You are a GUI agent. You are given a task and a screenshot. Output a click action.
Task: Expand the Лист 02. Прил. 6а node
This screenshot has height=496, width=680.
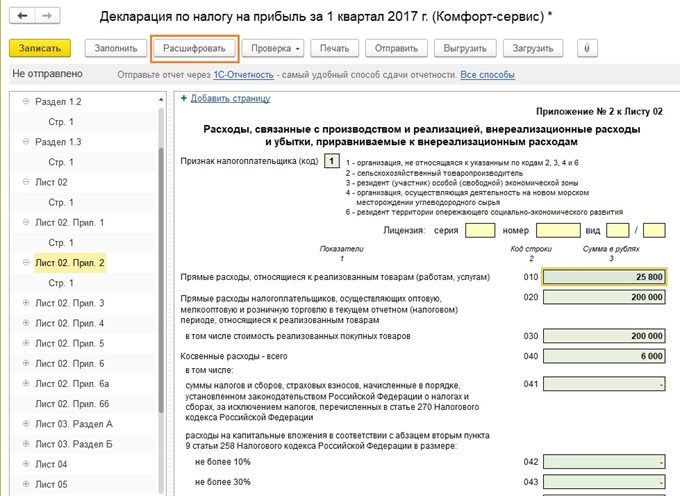pos(26,384)
